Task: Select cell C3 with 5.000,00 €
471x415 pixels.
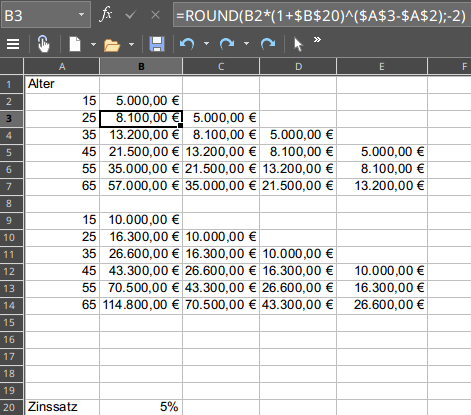Action: 221,118
